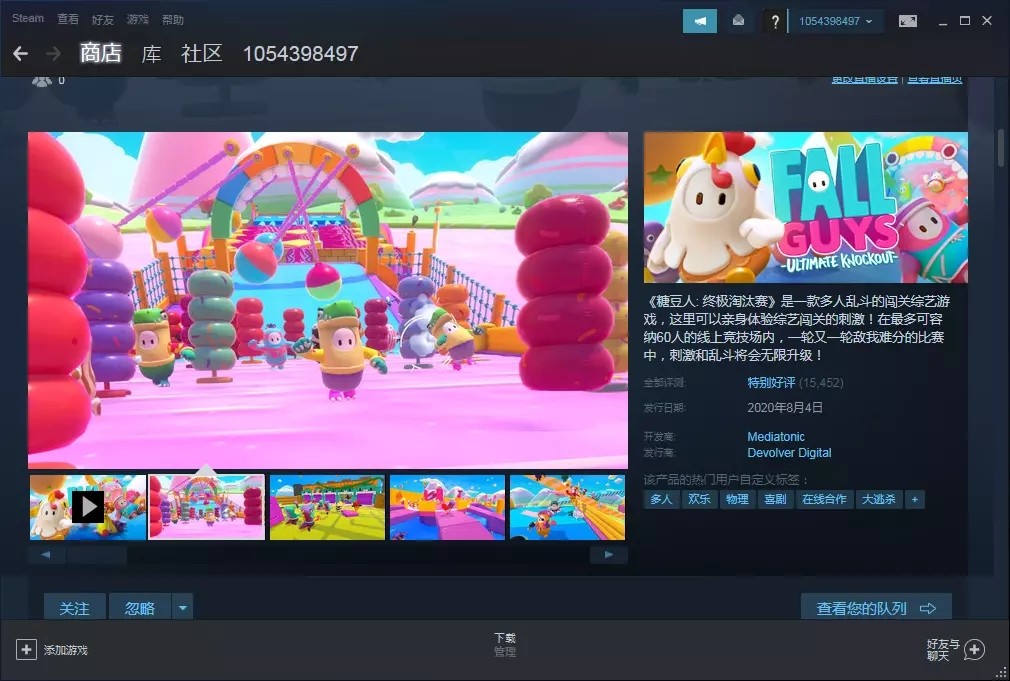1010x681 pixels.
Task: Click the 关注 follow button
Action: (75, 608)
